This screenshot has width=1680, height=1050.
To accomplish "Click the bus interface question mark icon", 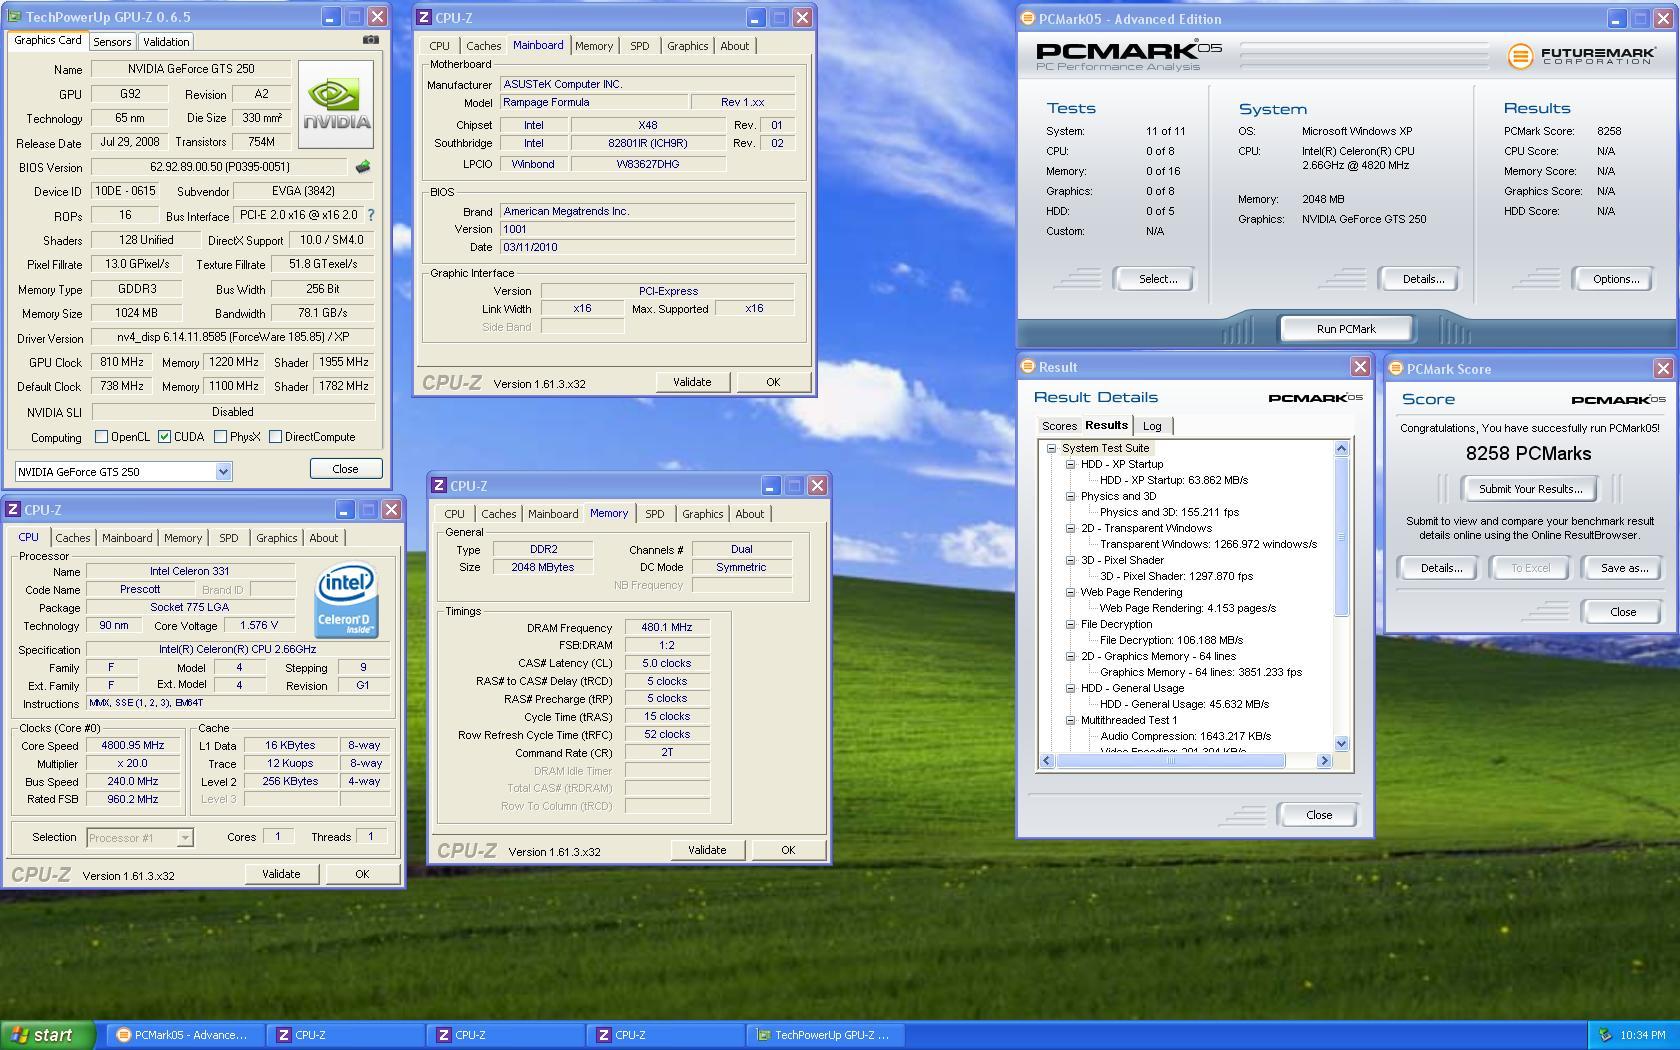I will tap(371, 215).
